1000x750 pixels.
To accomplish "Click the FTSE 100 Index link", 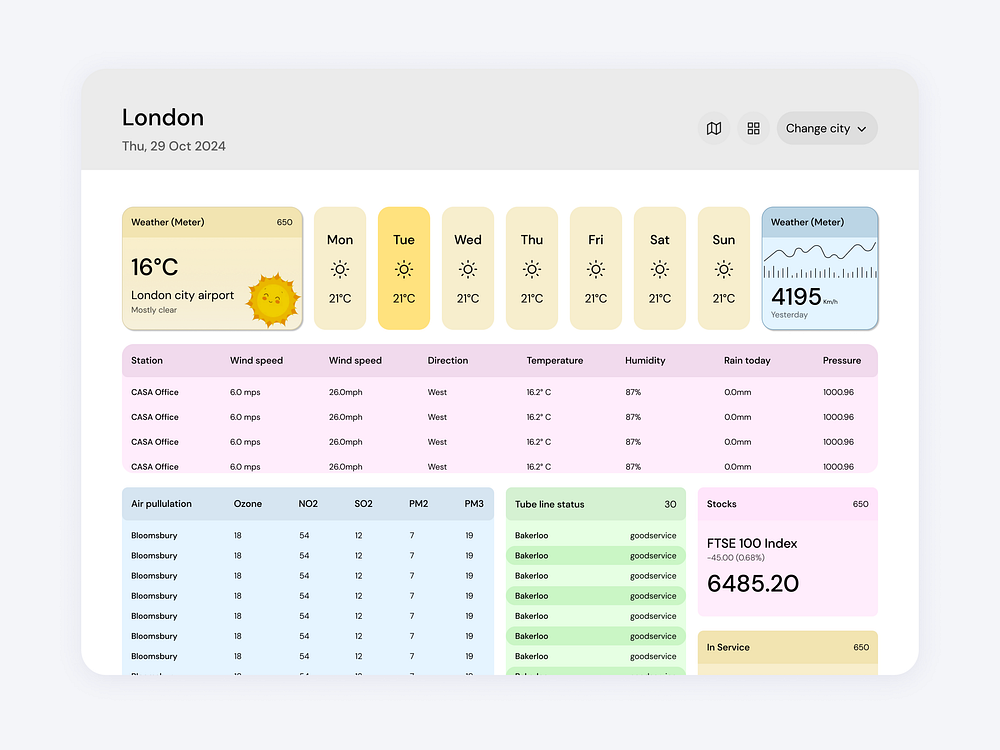I will (753, 543).
